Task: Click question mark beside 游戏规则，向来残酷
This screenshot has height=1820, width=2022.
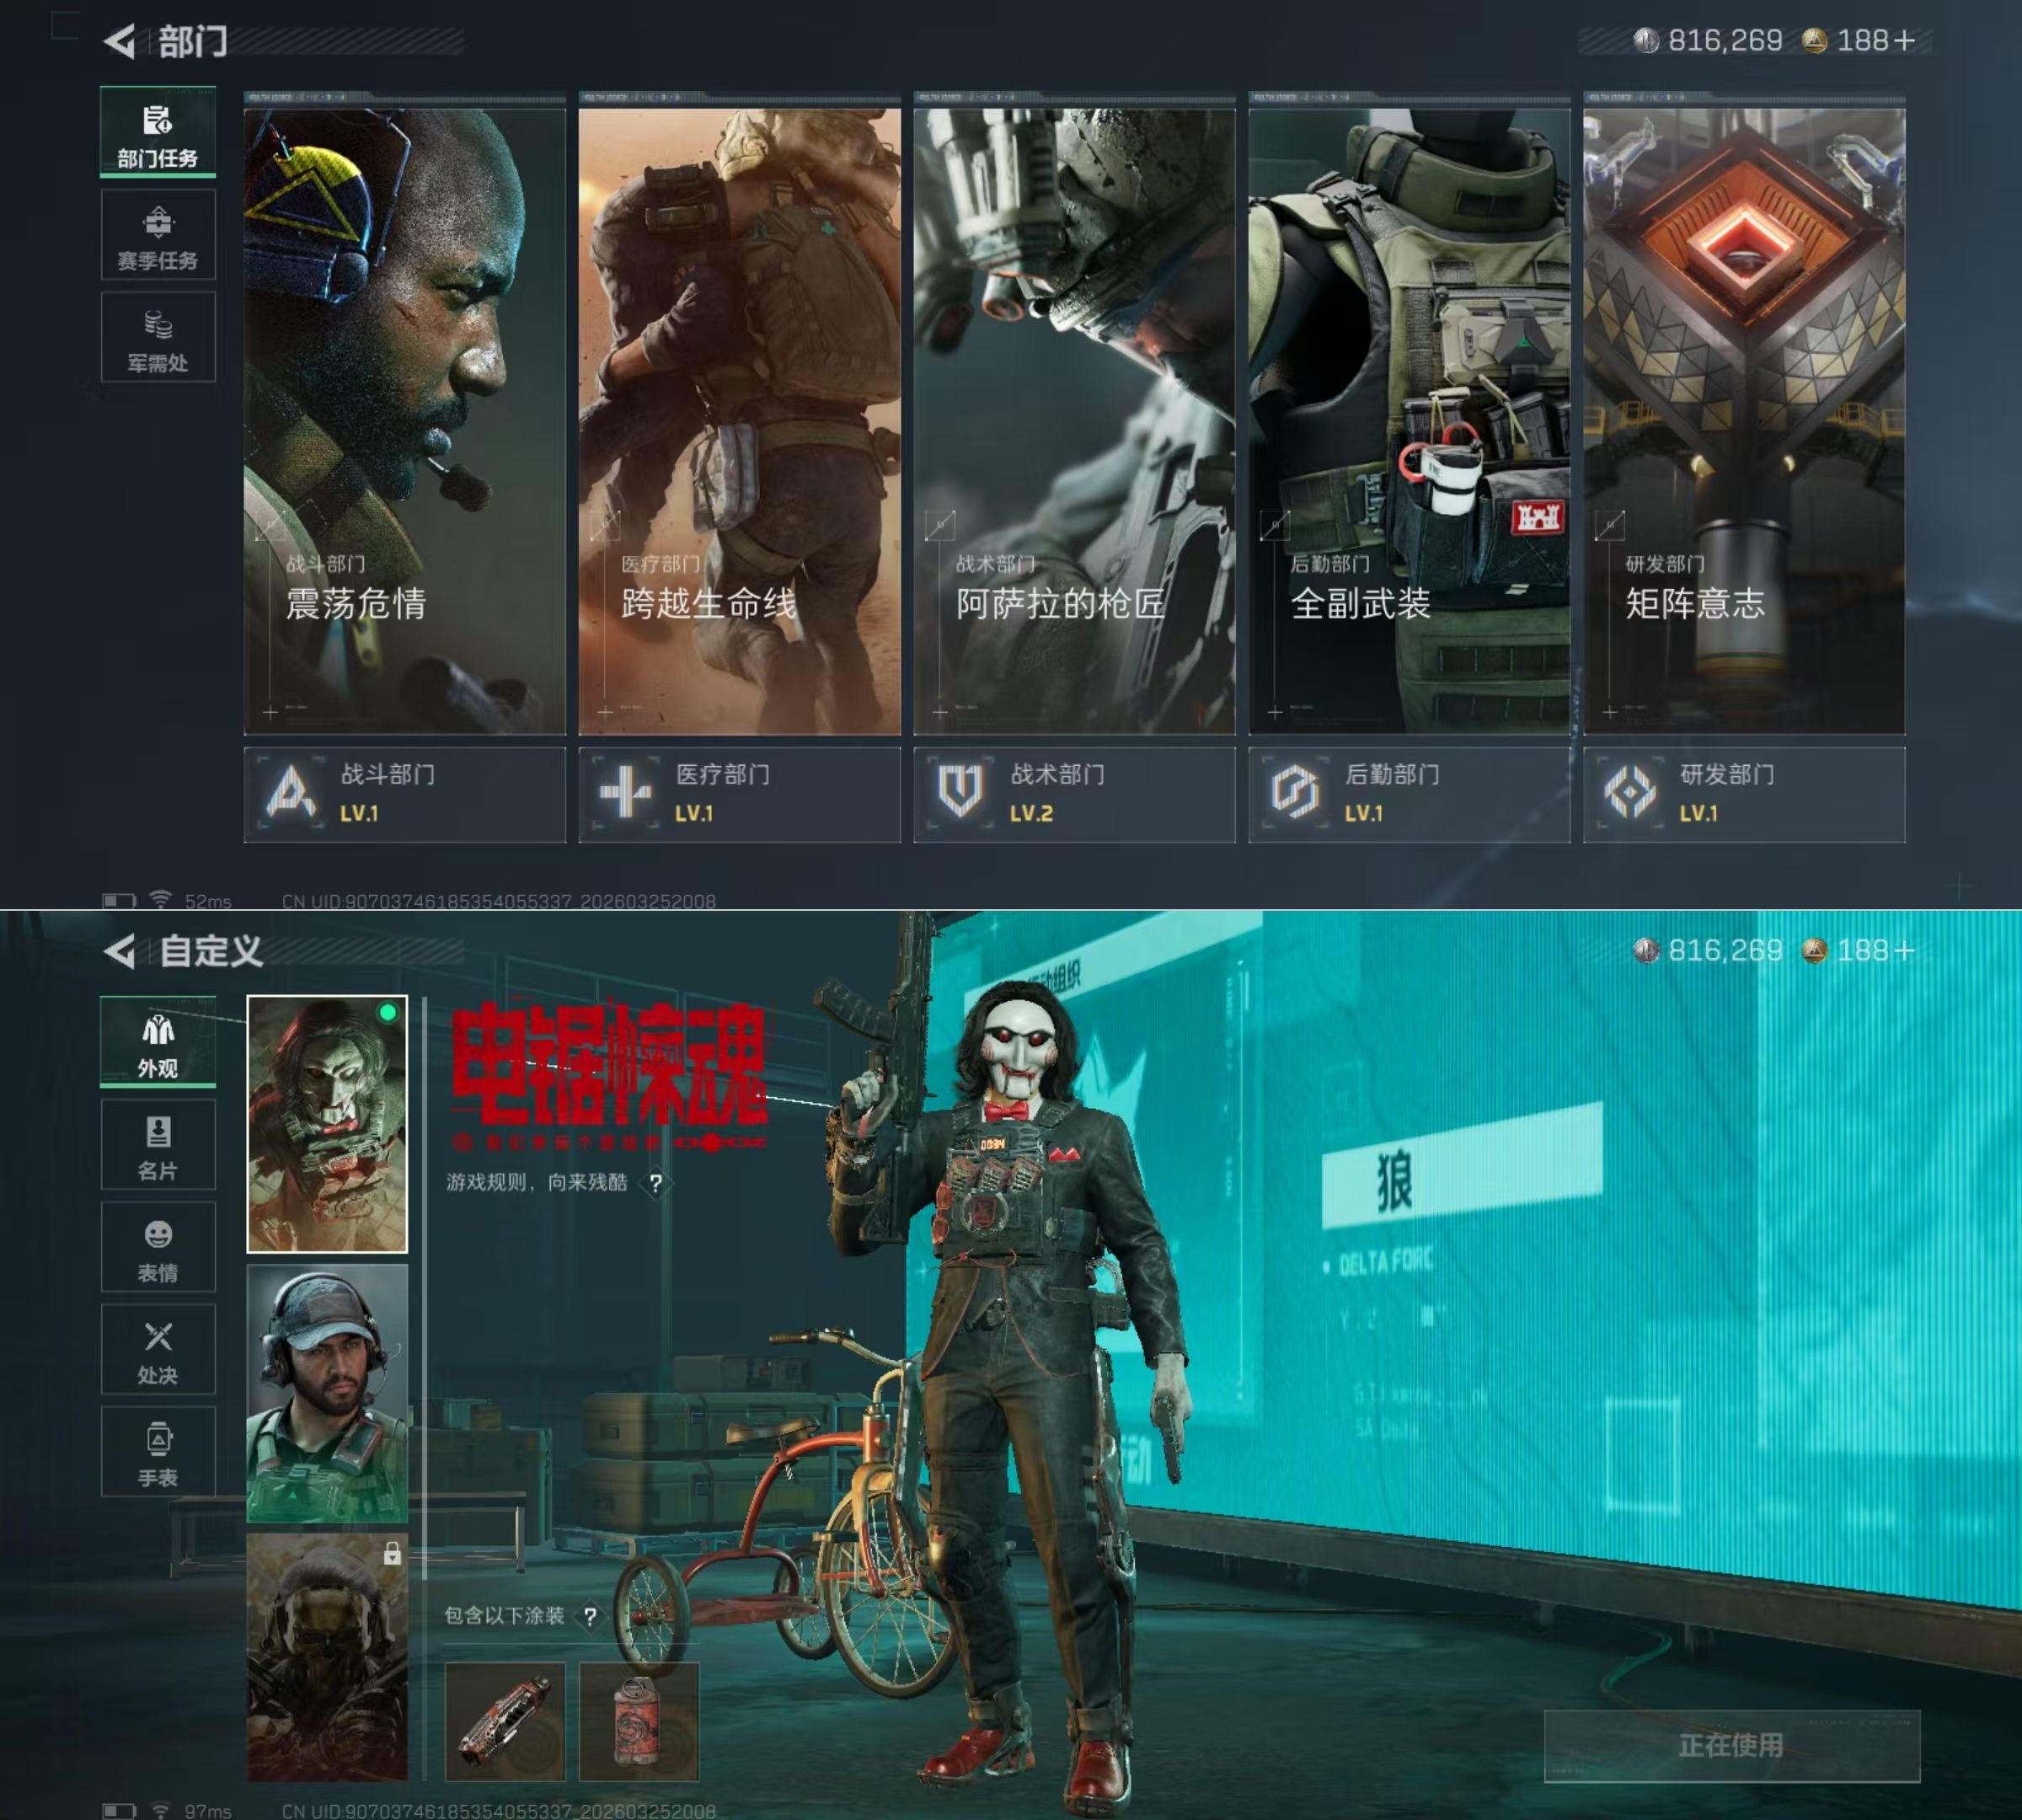Action: [x=656, y=1183]
